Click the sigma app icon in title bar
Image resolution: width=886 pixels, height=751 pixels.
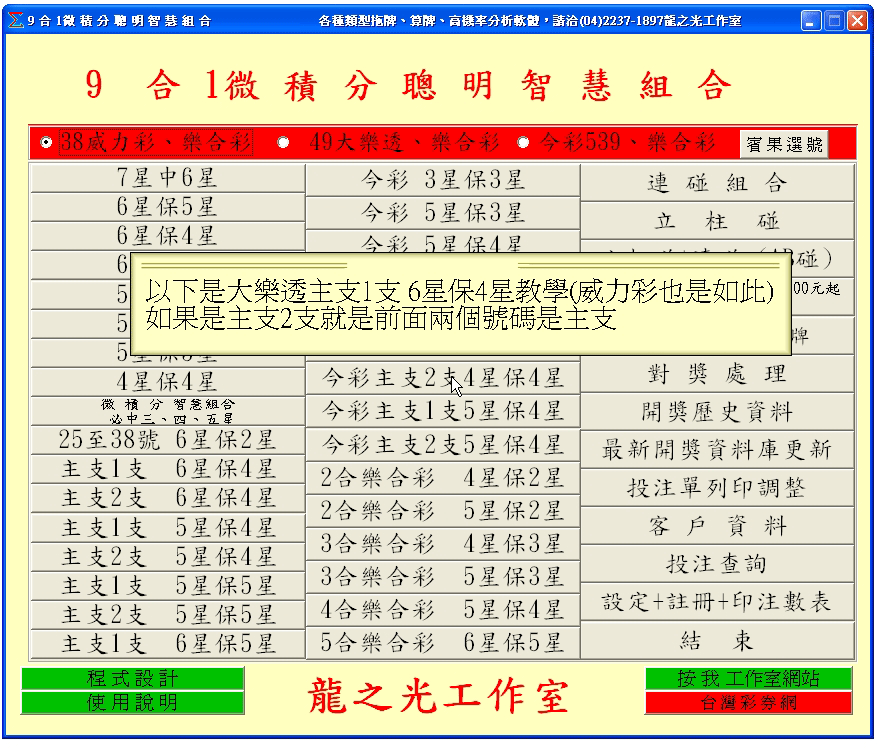(x=16, y=20)
